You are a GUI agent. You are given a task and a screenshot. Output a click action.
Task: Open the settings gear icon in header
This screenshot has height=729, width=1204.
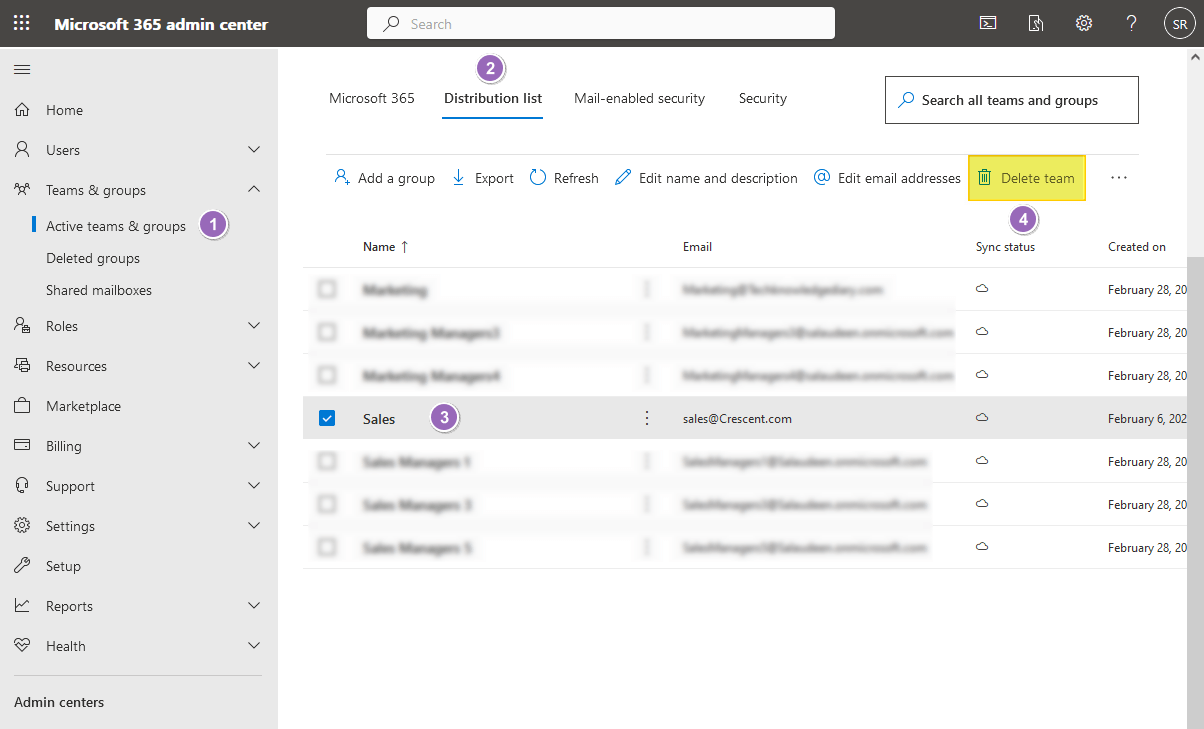[1084, 23]
